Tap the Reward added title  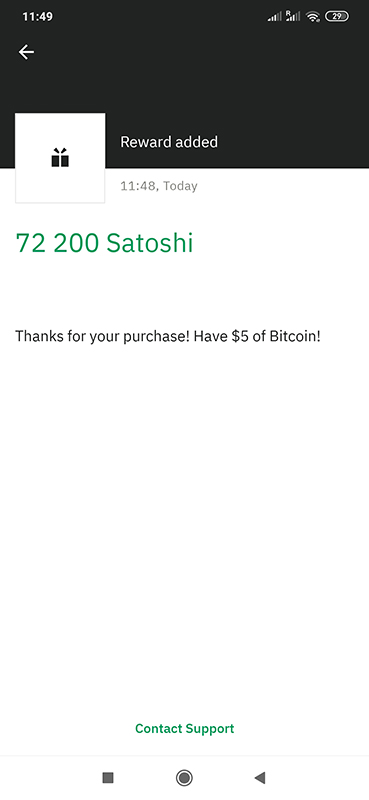169,142
